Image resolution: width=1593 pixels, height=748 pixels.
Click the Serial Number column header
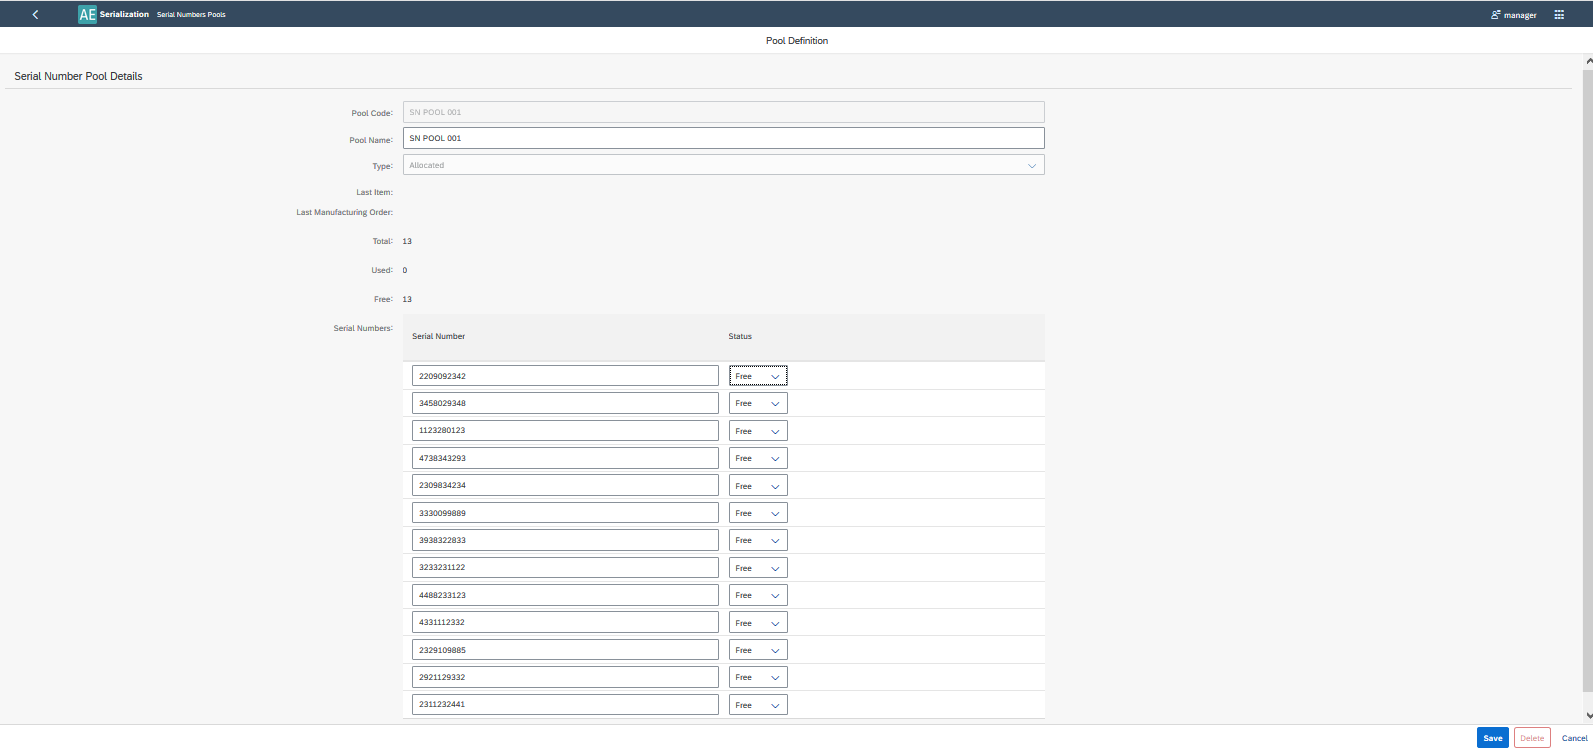click(x=438, y=337)
